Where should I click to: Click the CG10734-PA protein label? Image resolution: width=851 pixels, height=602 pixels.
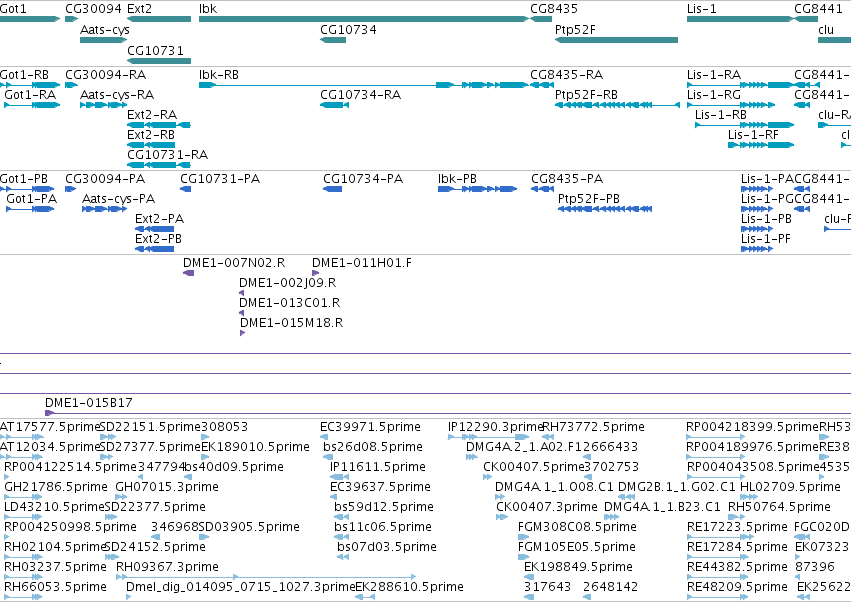[363, 179]
